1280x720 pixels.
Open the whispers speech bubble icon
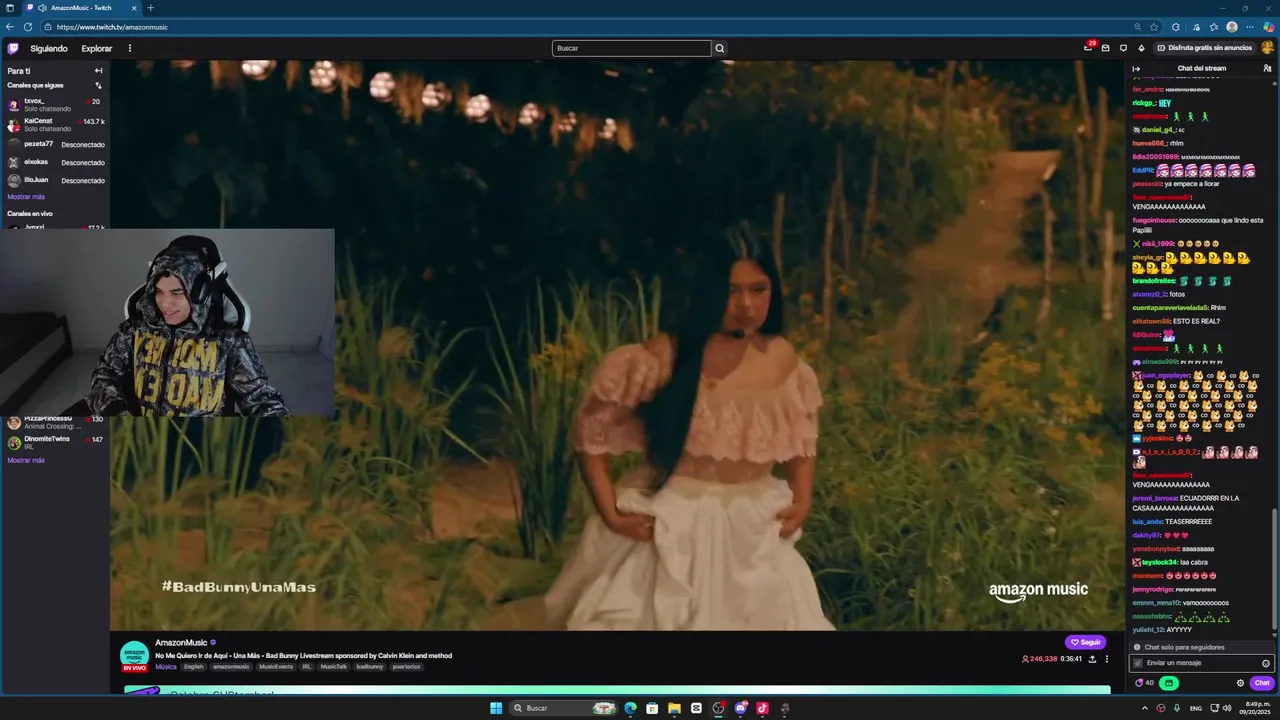[1123, 48]
